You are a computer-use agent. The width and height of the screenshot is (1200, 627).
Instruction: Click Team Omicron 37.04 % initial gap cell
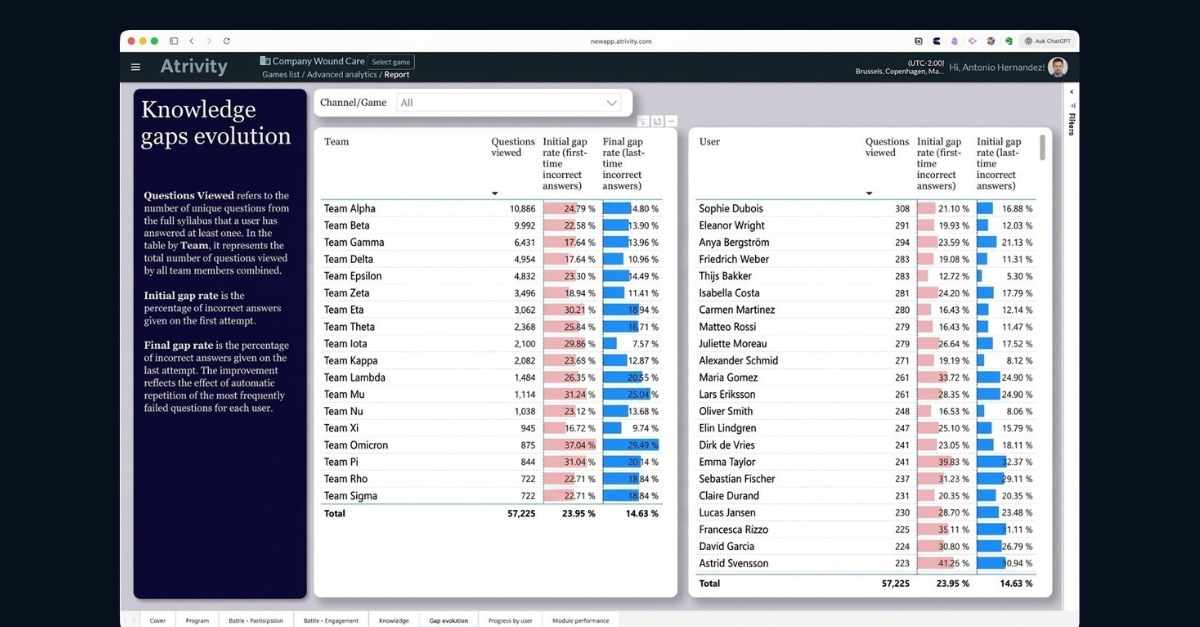570,445
